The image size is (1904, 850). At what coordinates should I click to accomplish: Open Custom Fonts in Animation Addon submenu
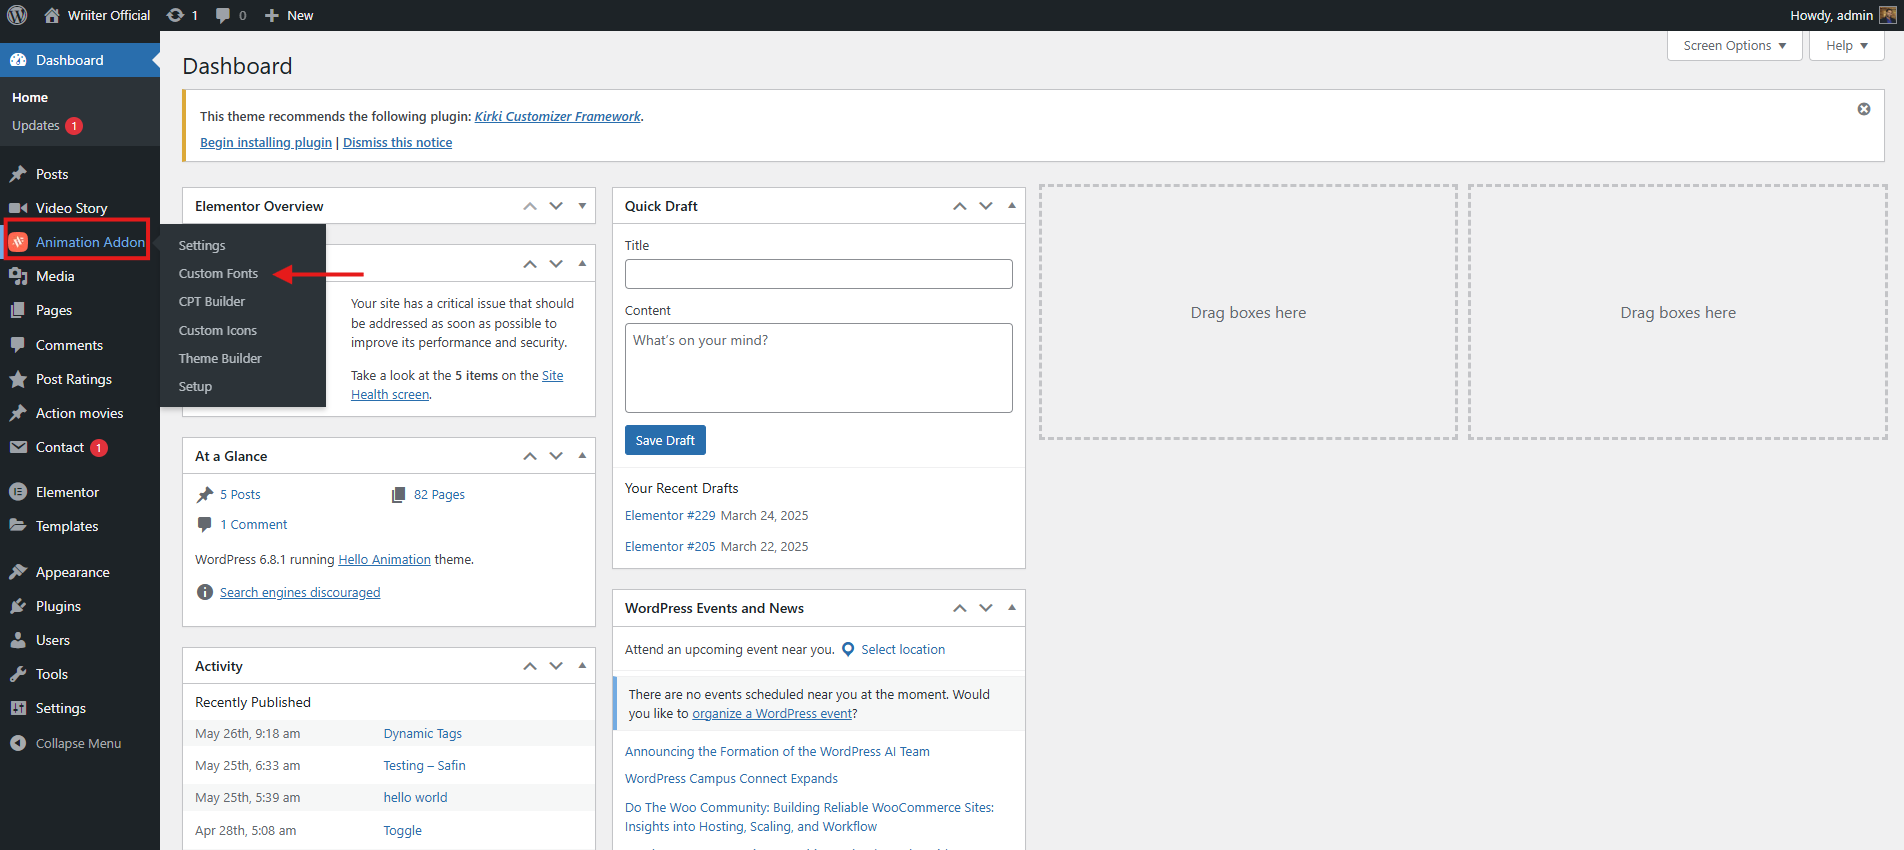tap(218, 273)
